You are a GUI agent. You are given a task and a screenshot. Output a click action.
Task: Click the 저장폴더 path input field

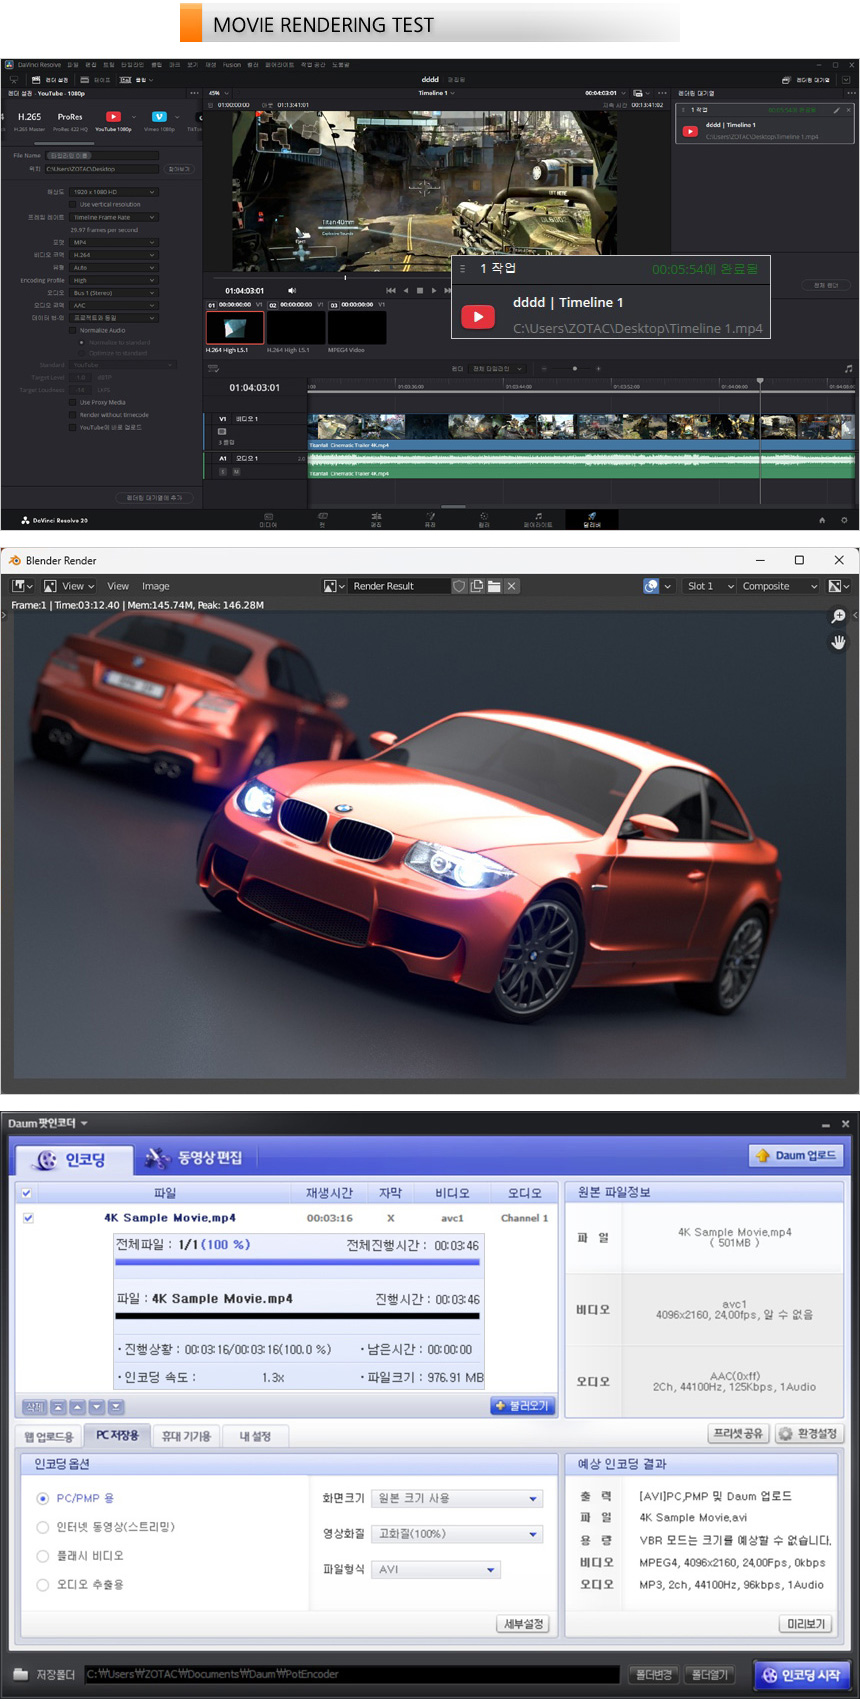(x=350, y=1674)
